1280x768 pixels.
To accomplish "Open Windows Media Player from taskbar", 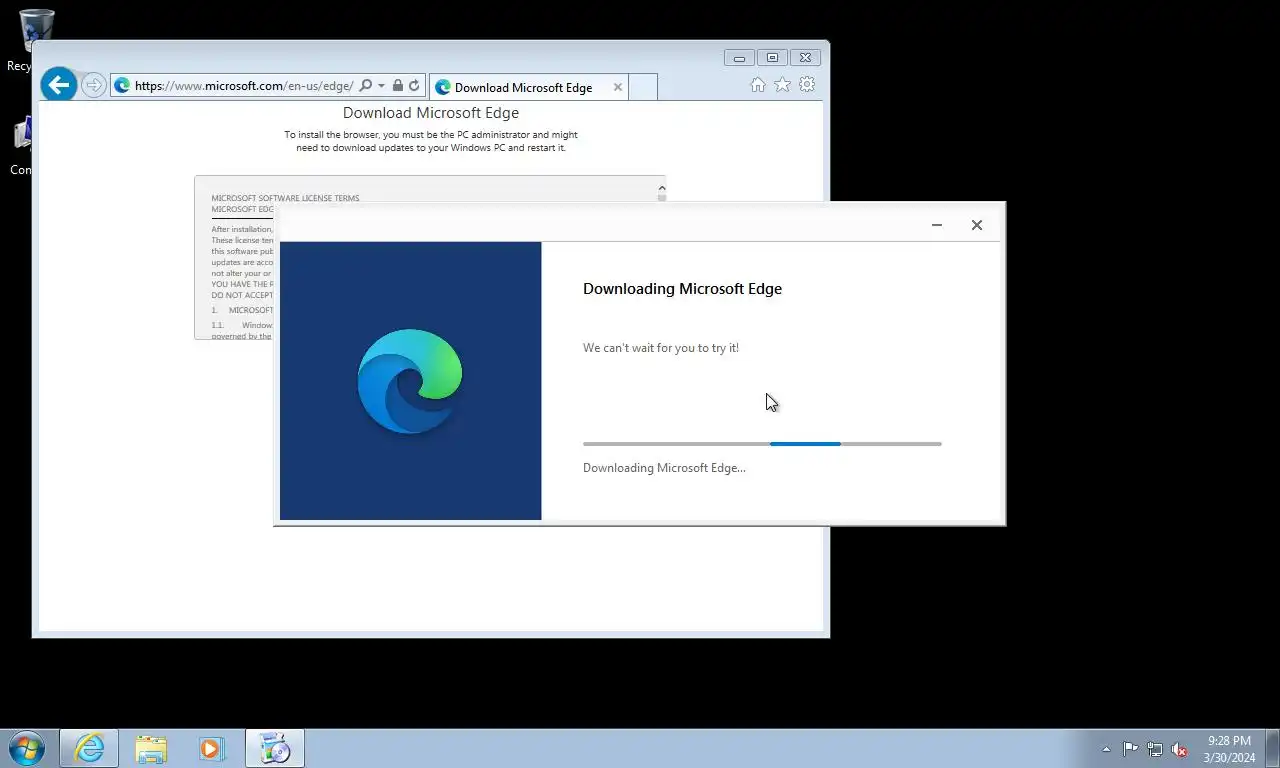I will (212, 748).
